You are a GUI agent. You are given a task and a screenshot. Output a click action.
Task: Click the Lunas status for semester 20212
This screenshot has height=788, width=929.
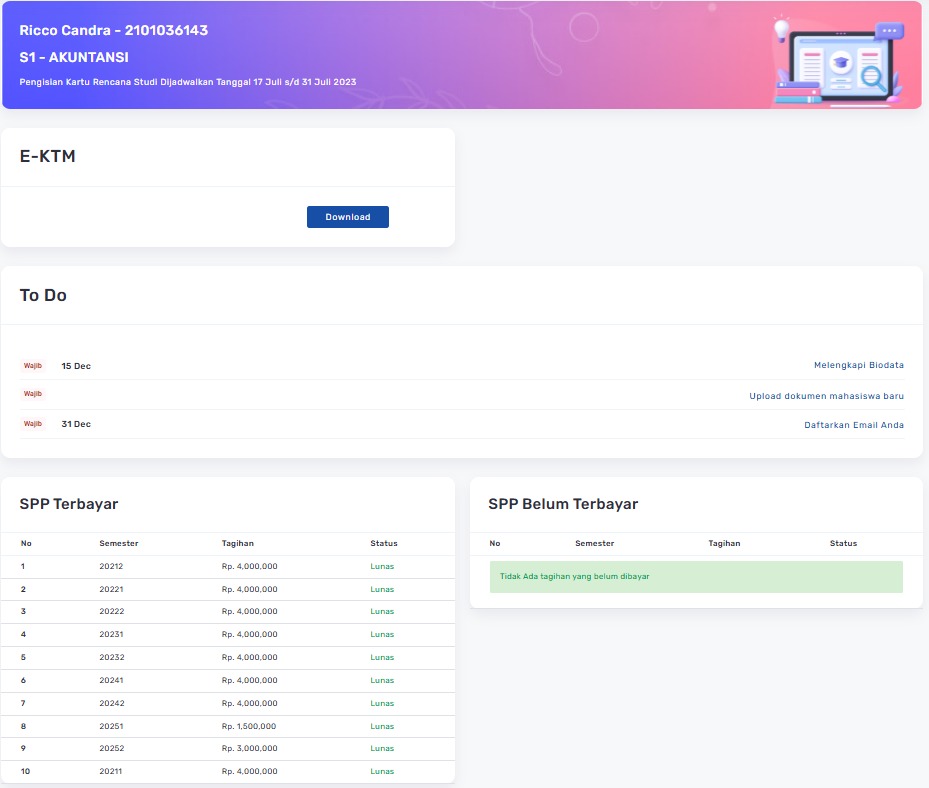[x=382, y=566]
